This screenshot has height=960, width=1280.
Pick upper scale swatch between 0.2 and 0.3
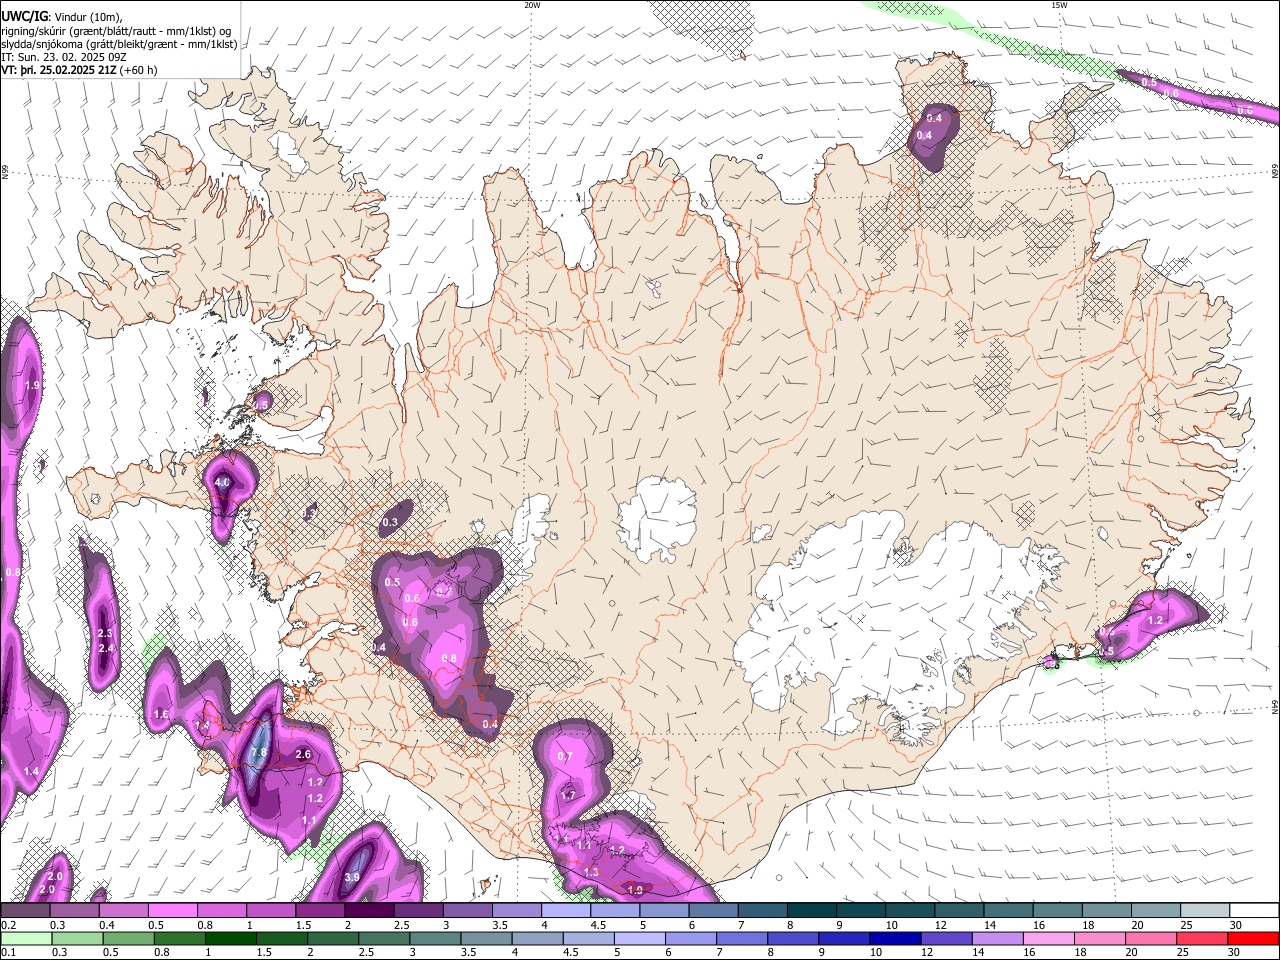(25, 910)
